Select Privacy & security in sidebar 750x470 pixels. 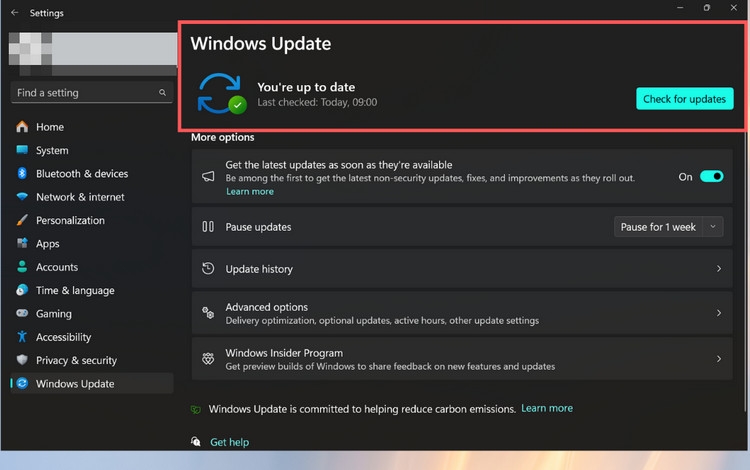click(76, 360)
